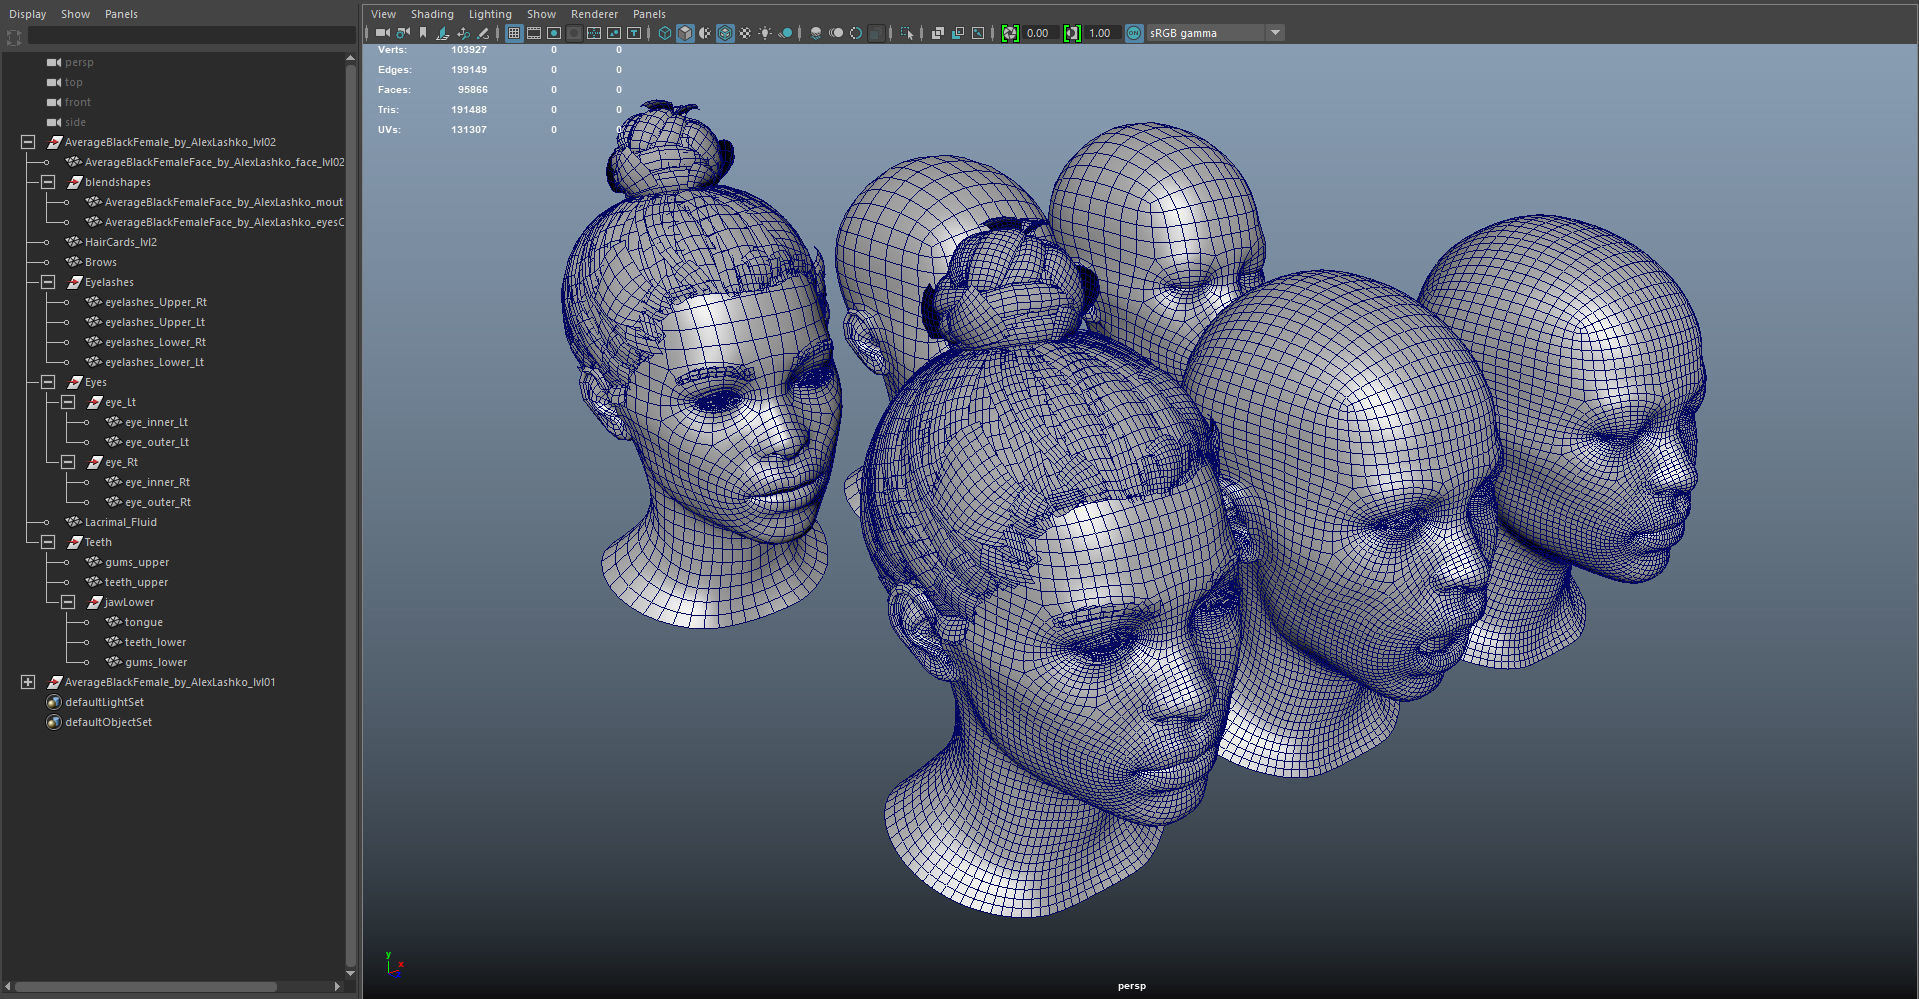
Task: Collapse the jawLower group
Action: tap(68, 602)
